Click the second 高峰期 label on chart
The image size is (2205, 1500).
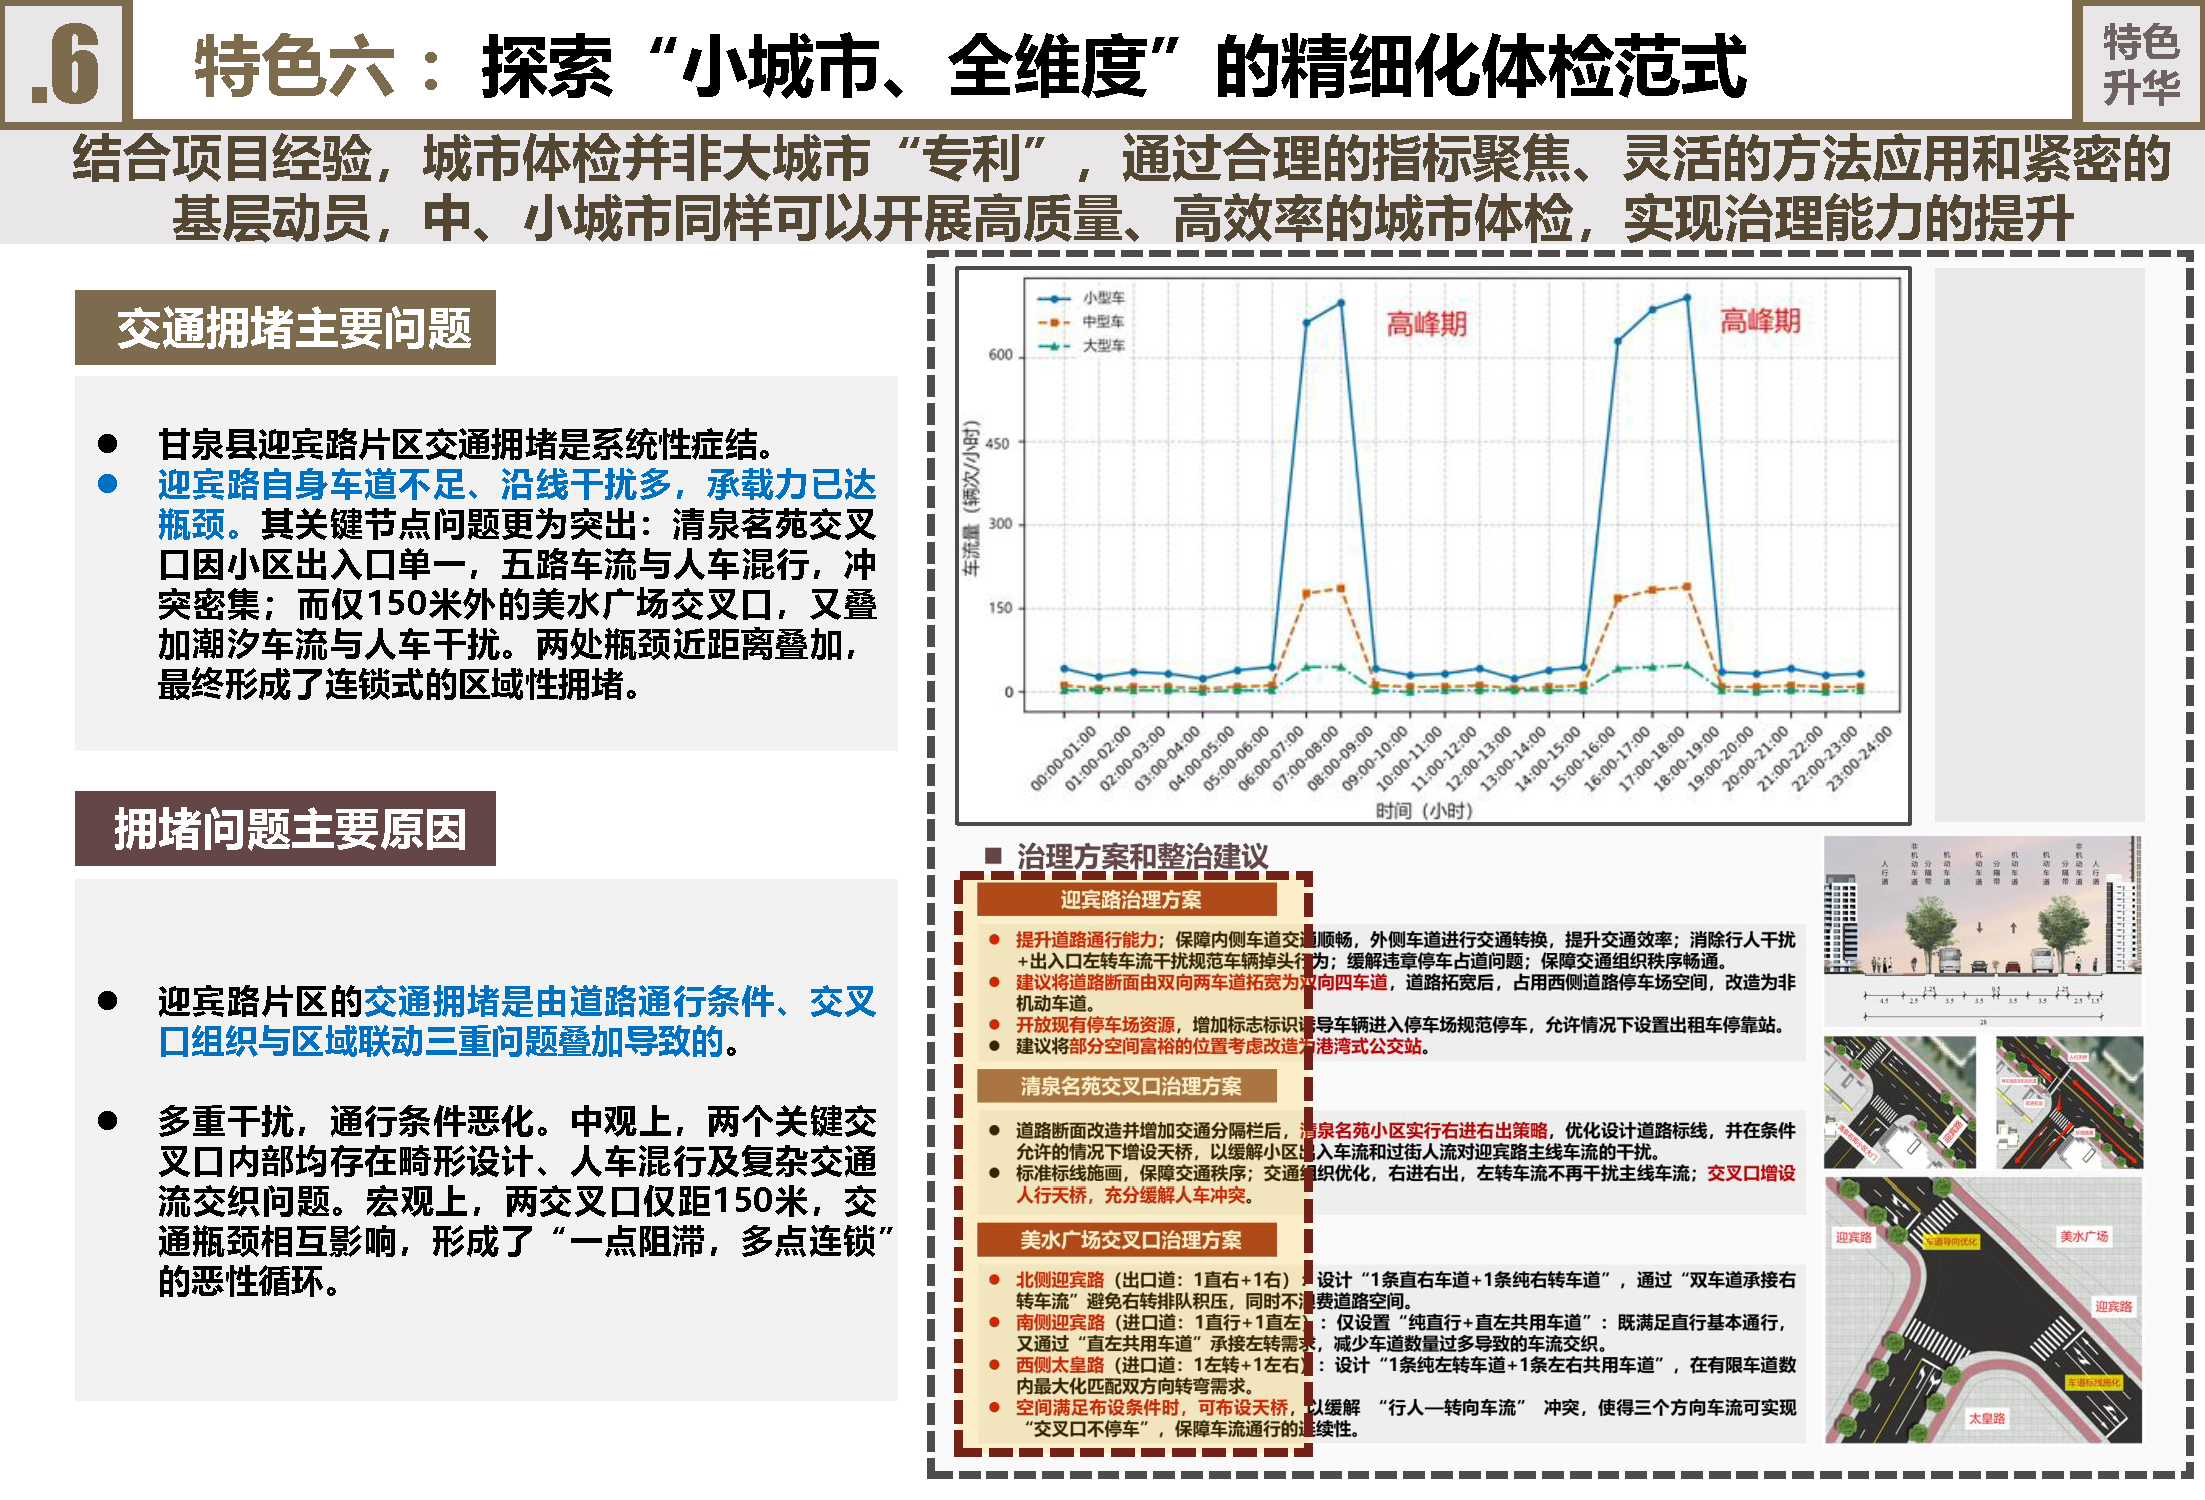pos(1760,321)
